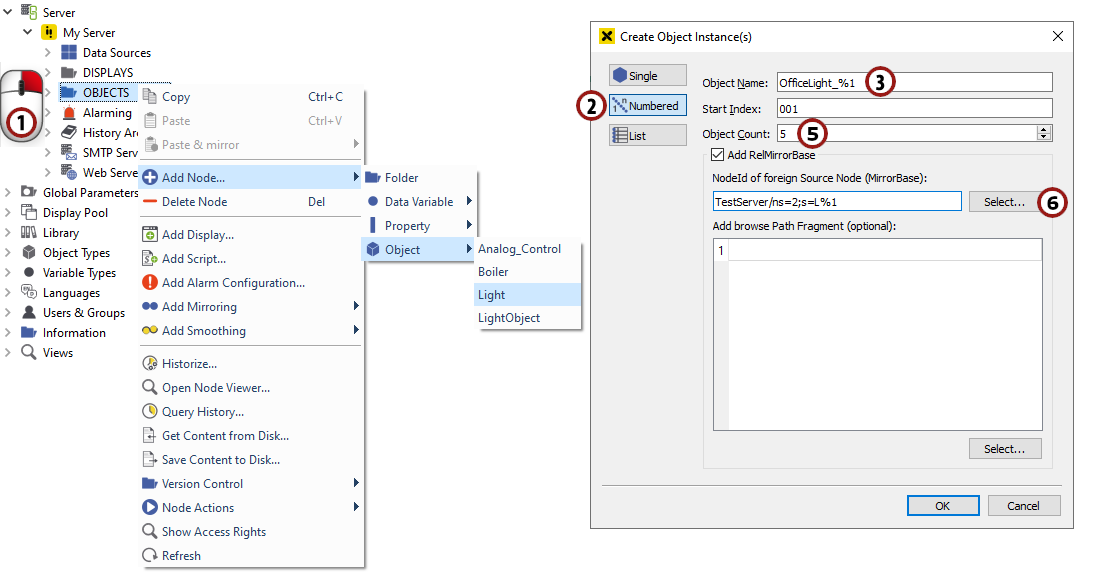The width and height of the screenshot is (1097, 579).
Task: Select the Numbered mode option
Action: (647, 106)
